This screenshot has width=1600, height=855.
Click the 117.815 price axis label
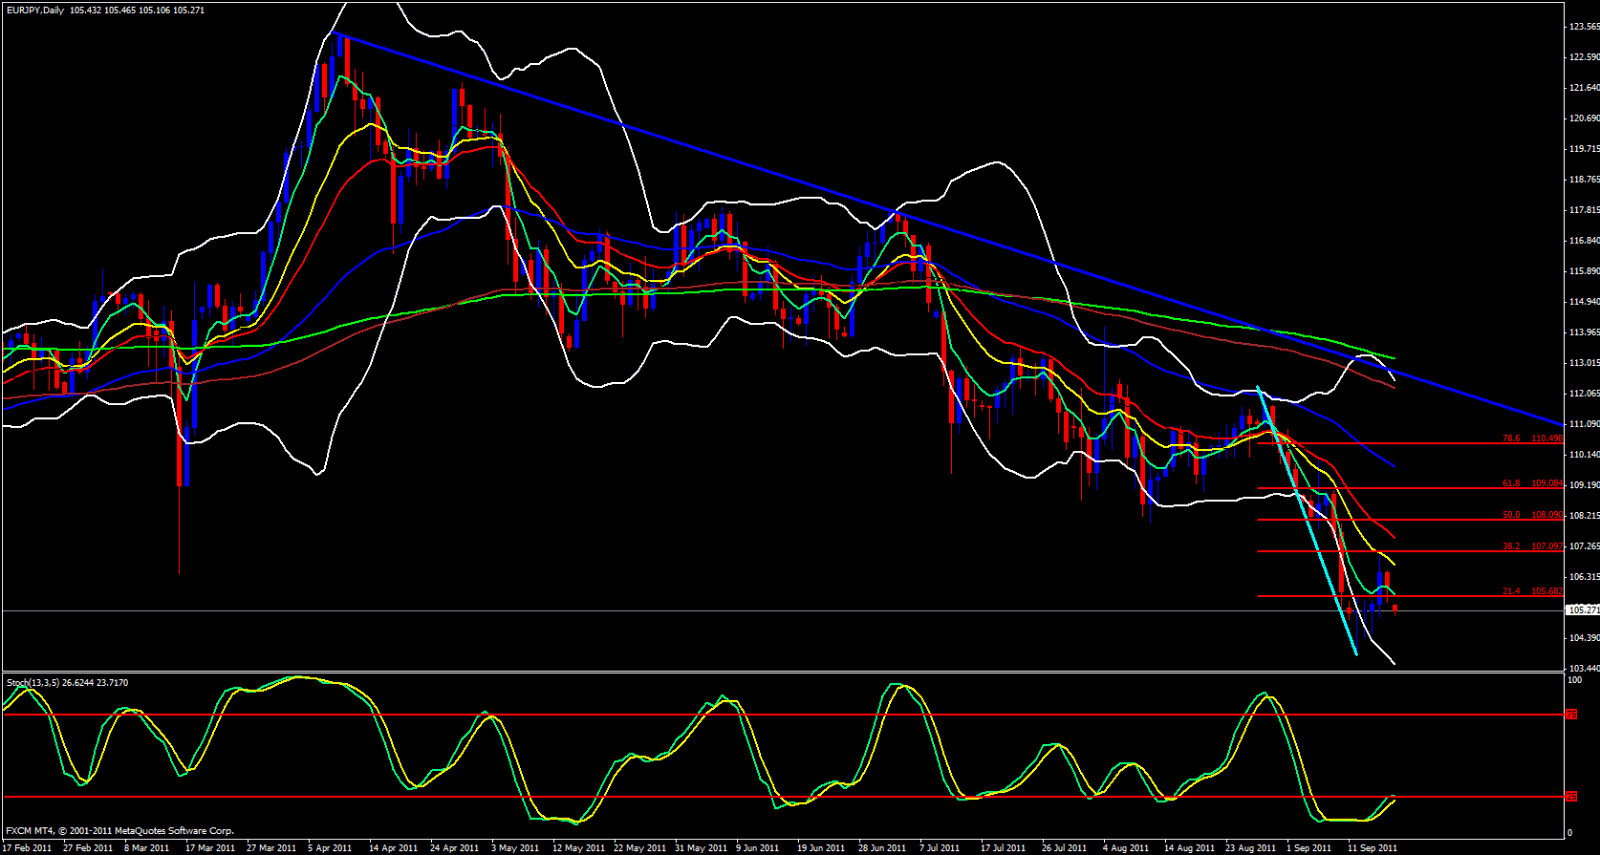pos(1584,210)
